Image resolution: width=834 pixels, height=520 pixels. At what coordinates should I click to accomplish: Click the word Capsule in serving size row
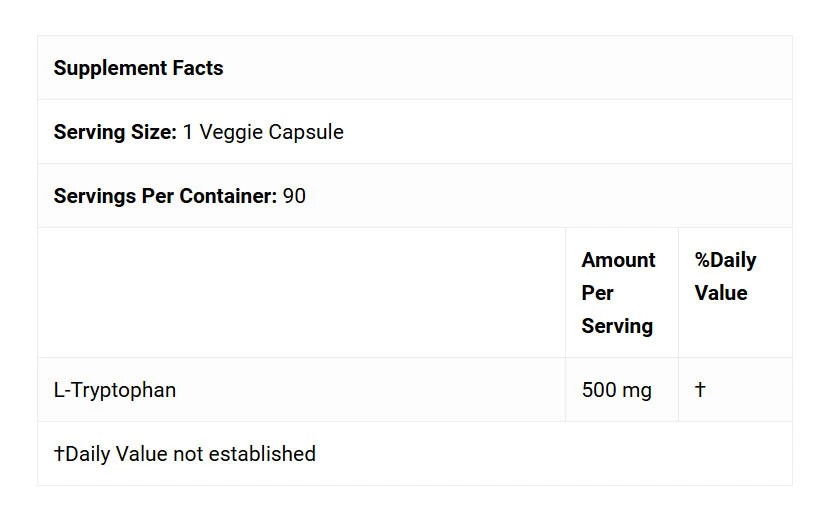(306, 132)
